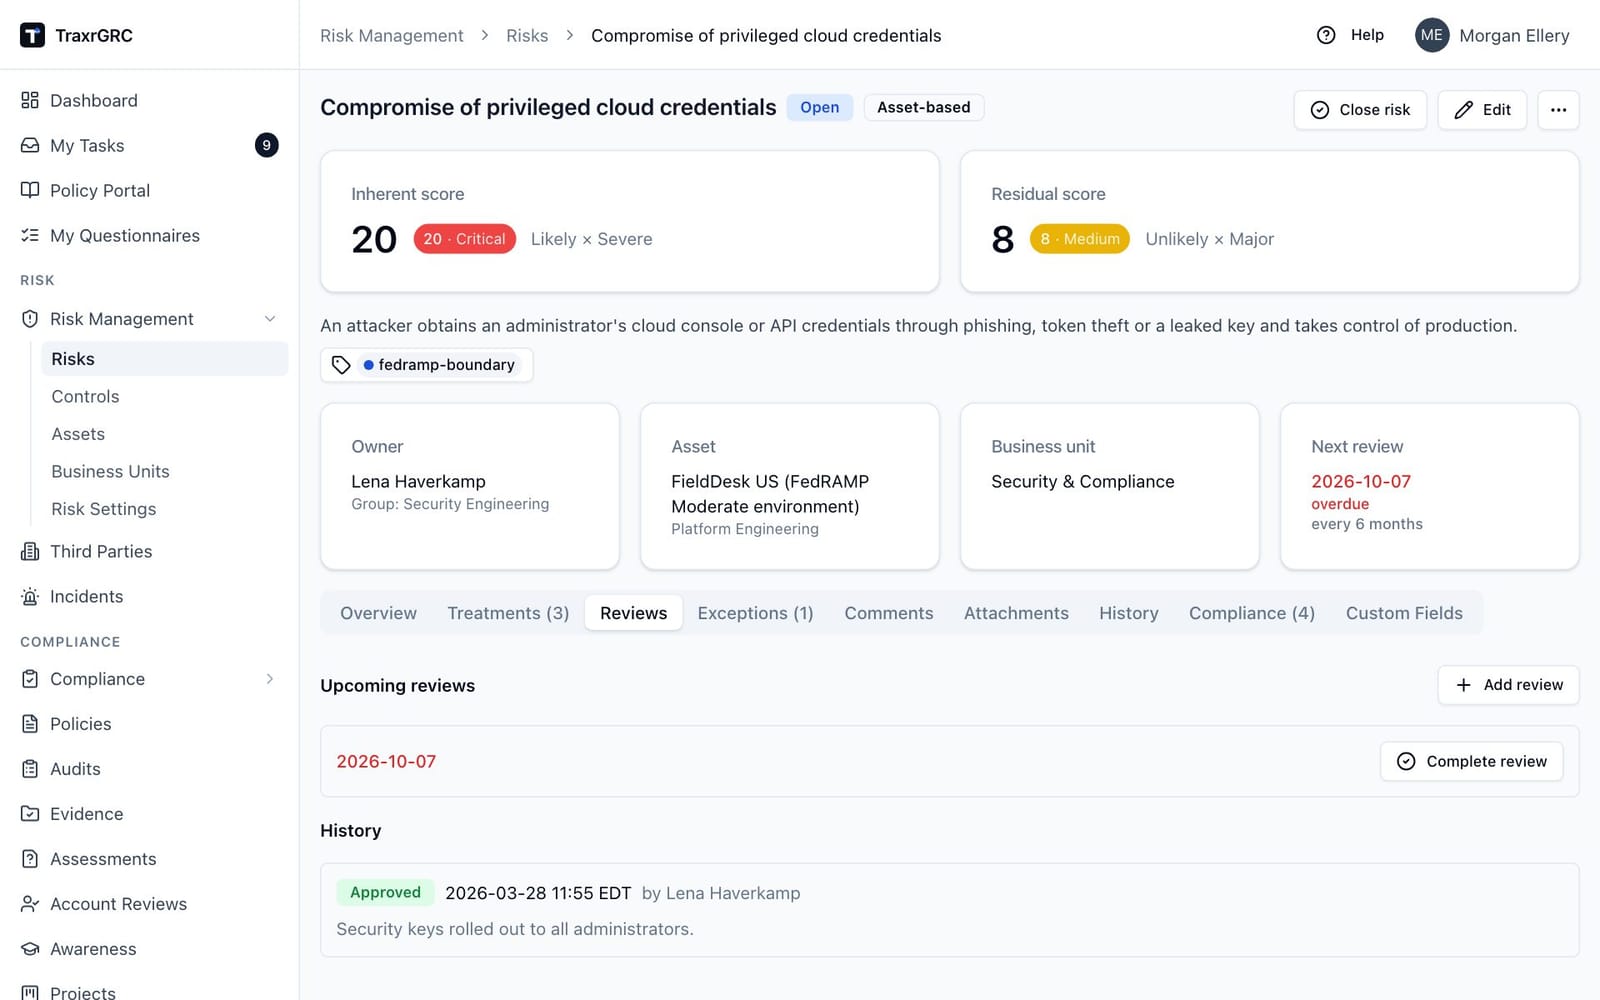Click the Policy Portal book icon

(x=30, y=190)
